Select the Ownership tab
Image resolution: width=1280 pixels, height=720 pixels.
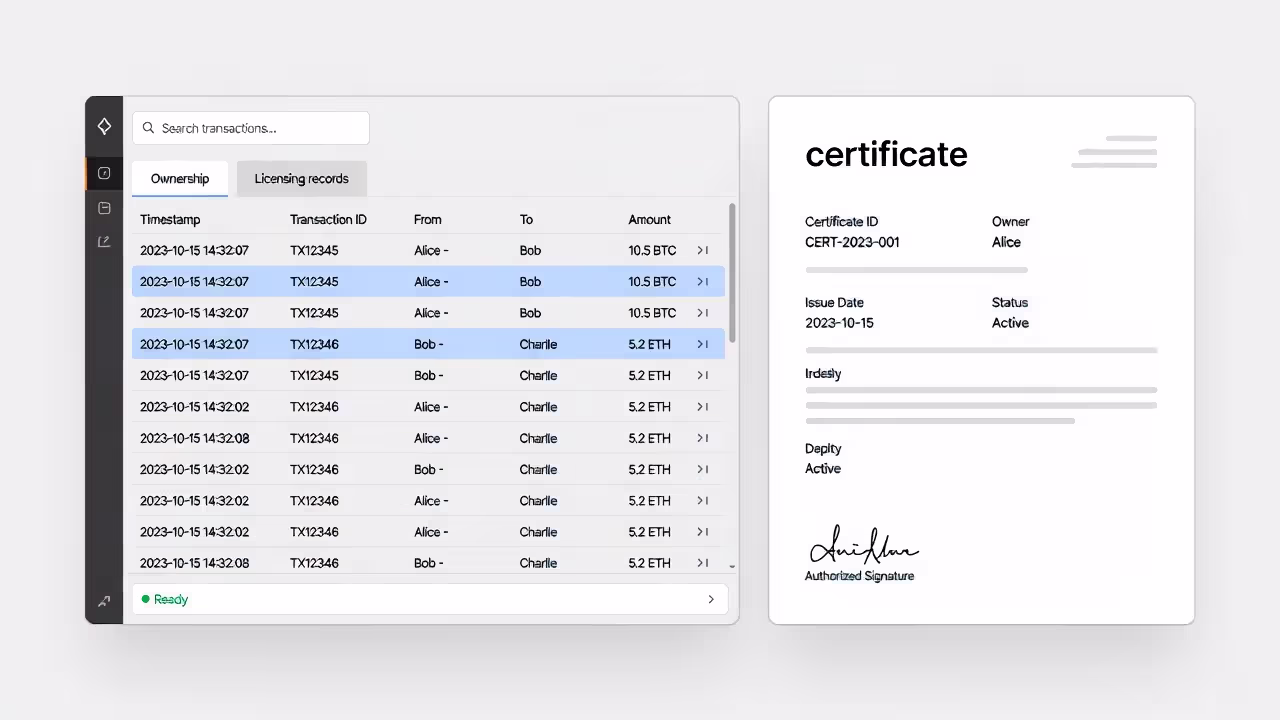pyautogui.click(x=179, y=178)
